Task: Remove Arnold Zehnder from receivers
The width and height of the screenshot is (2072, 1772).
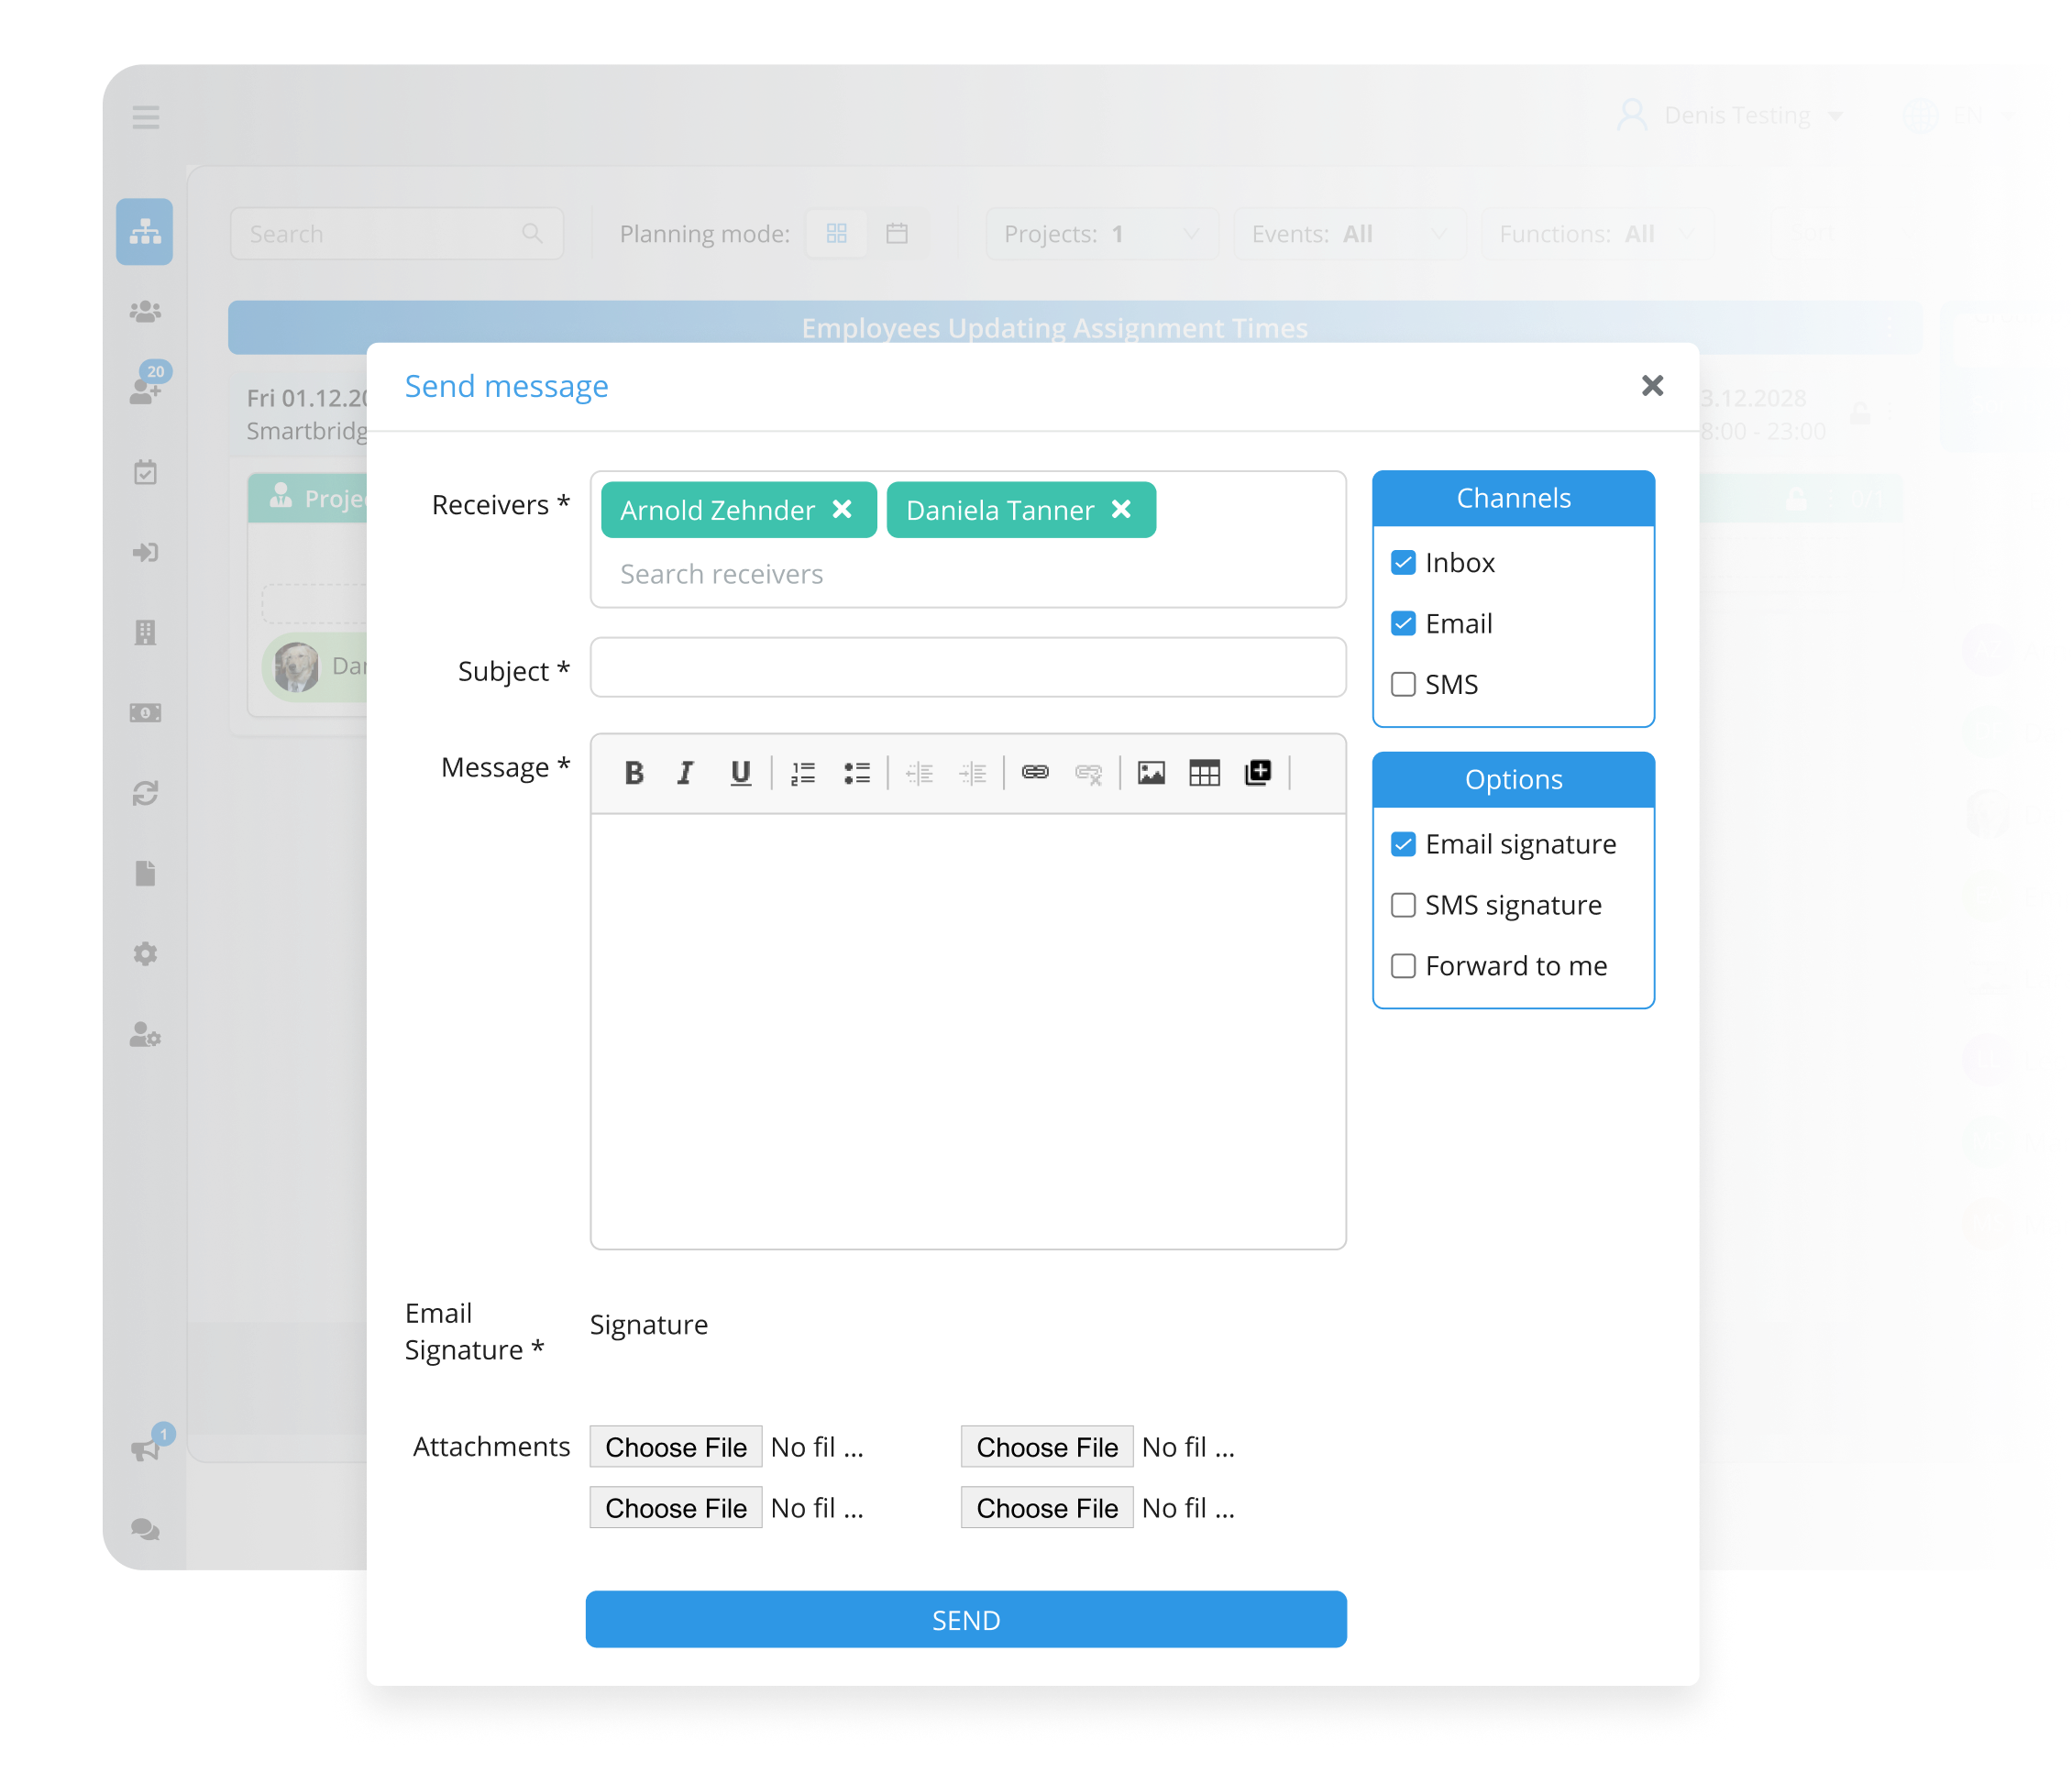Action: click(x=842, y=510)
